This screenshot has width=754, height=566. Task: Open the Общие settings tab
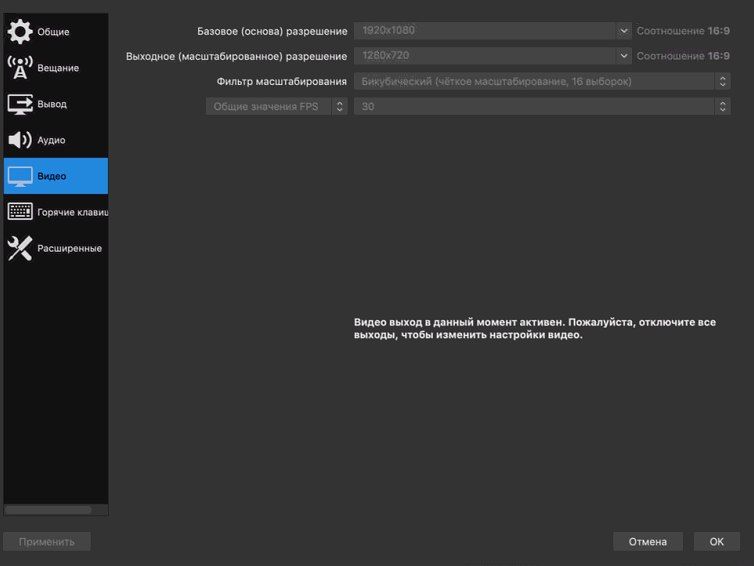(x=56, y=32)
